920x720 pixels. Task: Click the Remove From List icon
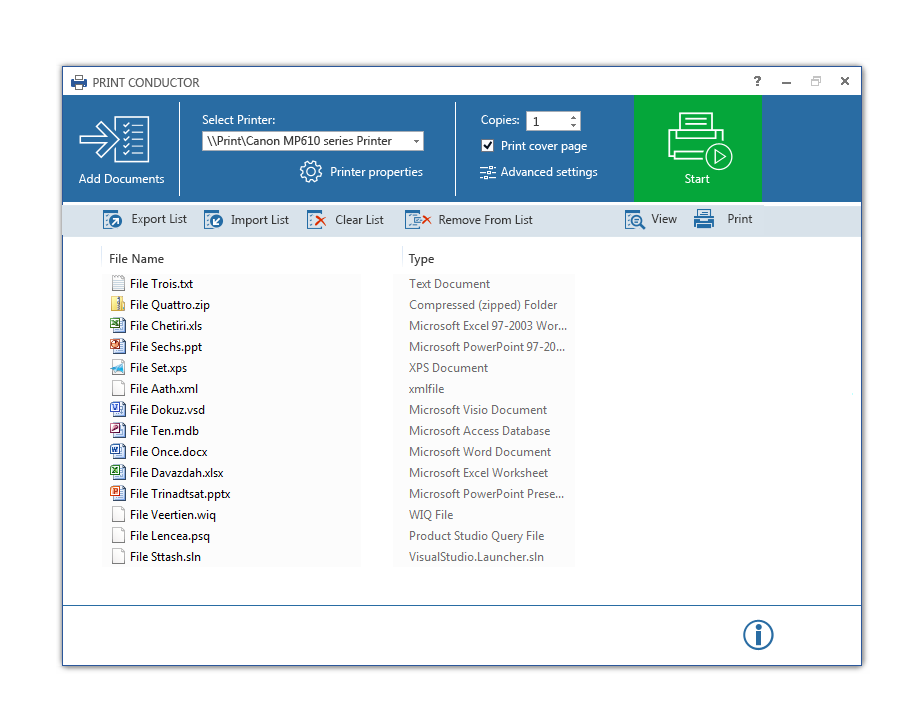[418, 219]
